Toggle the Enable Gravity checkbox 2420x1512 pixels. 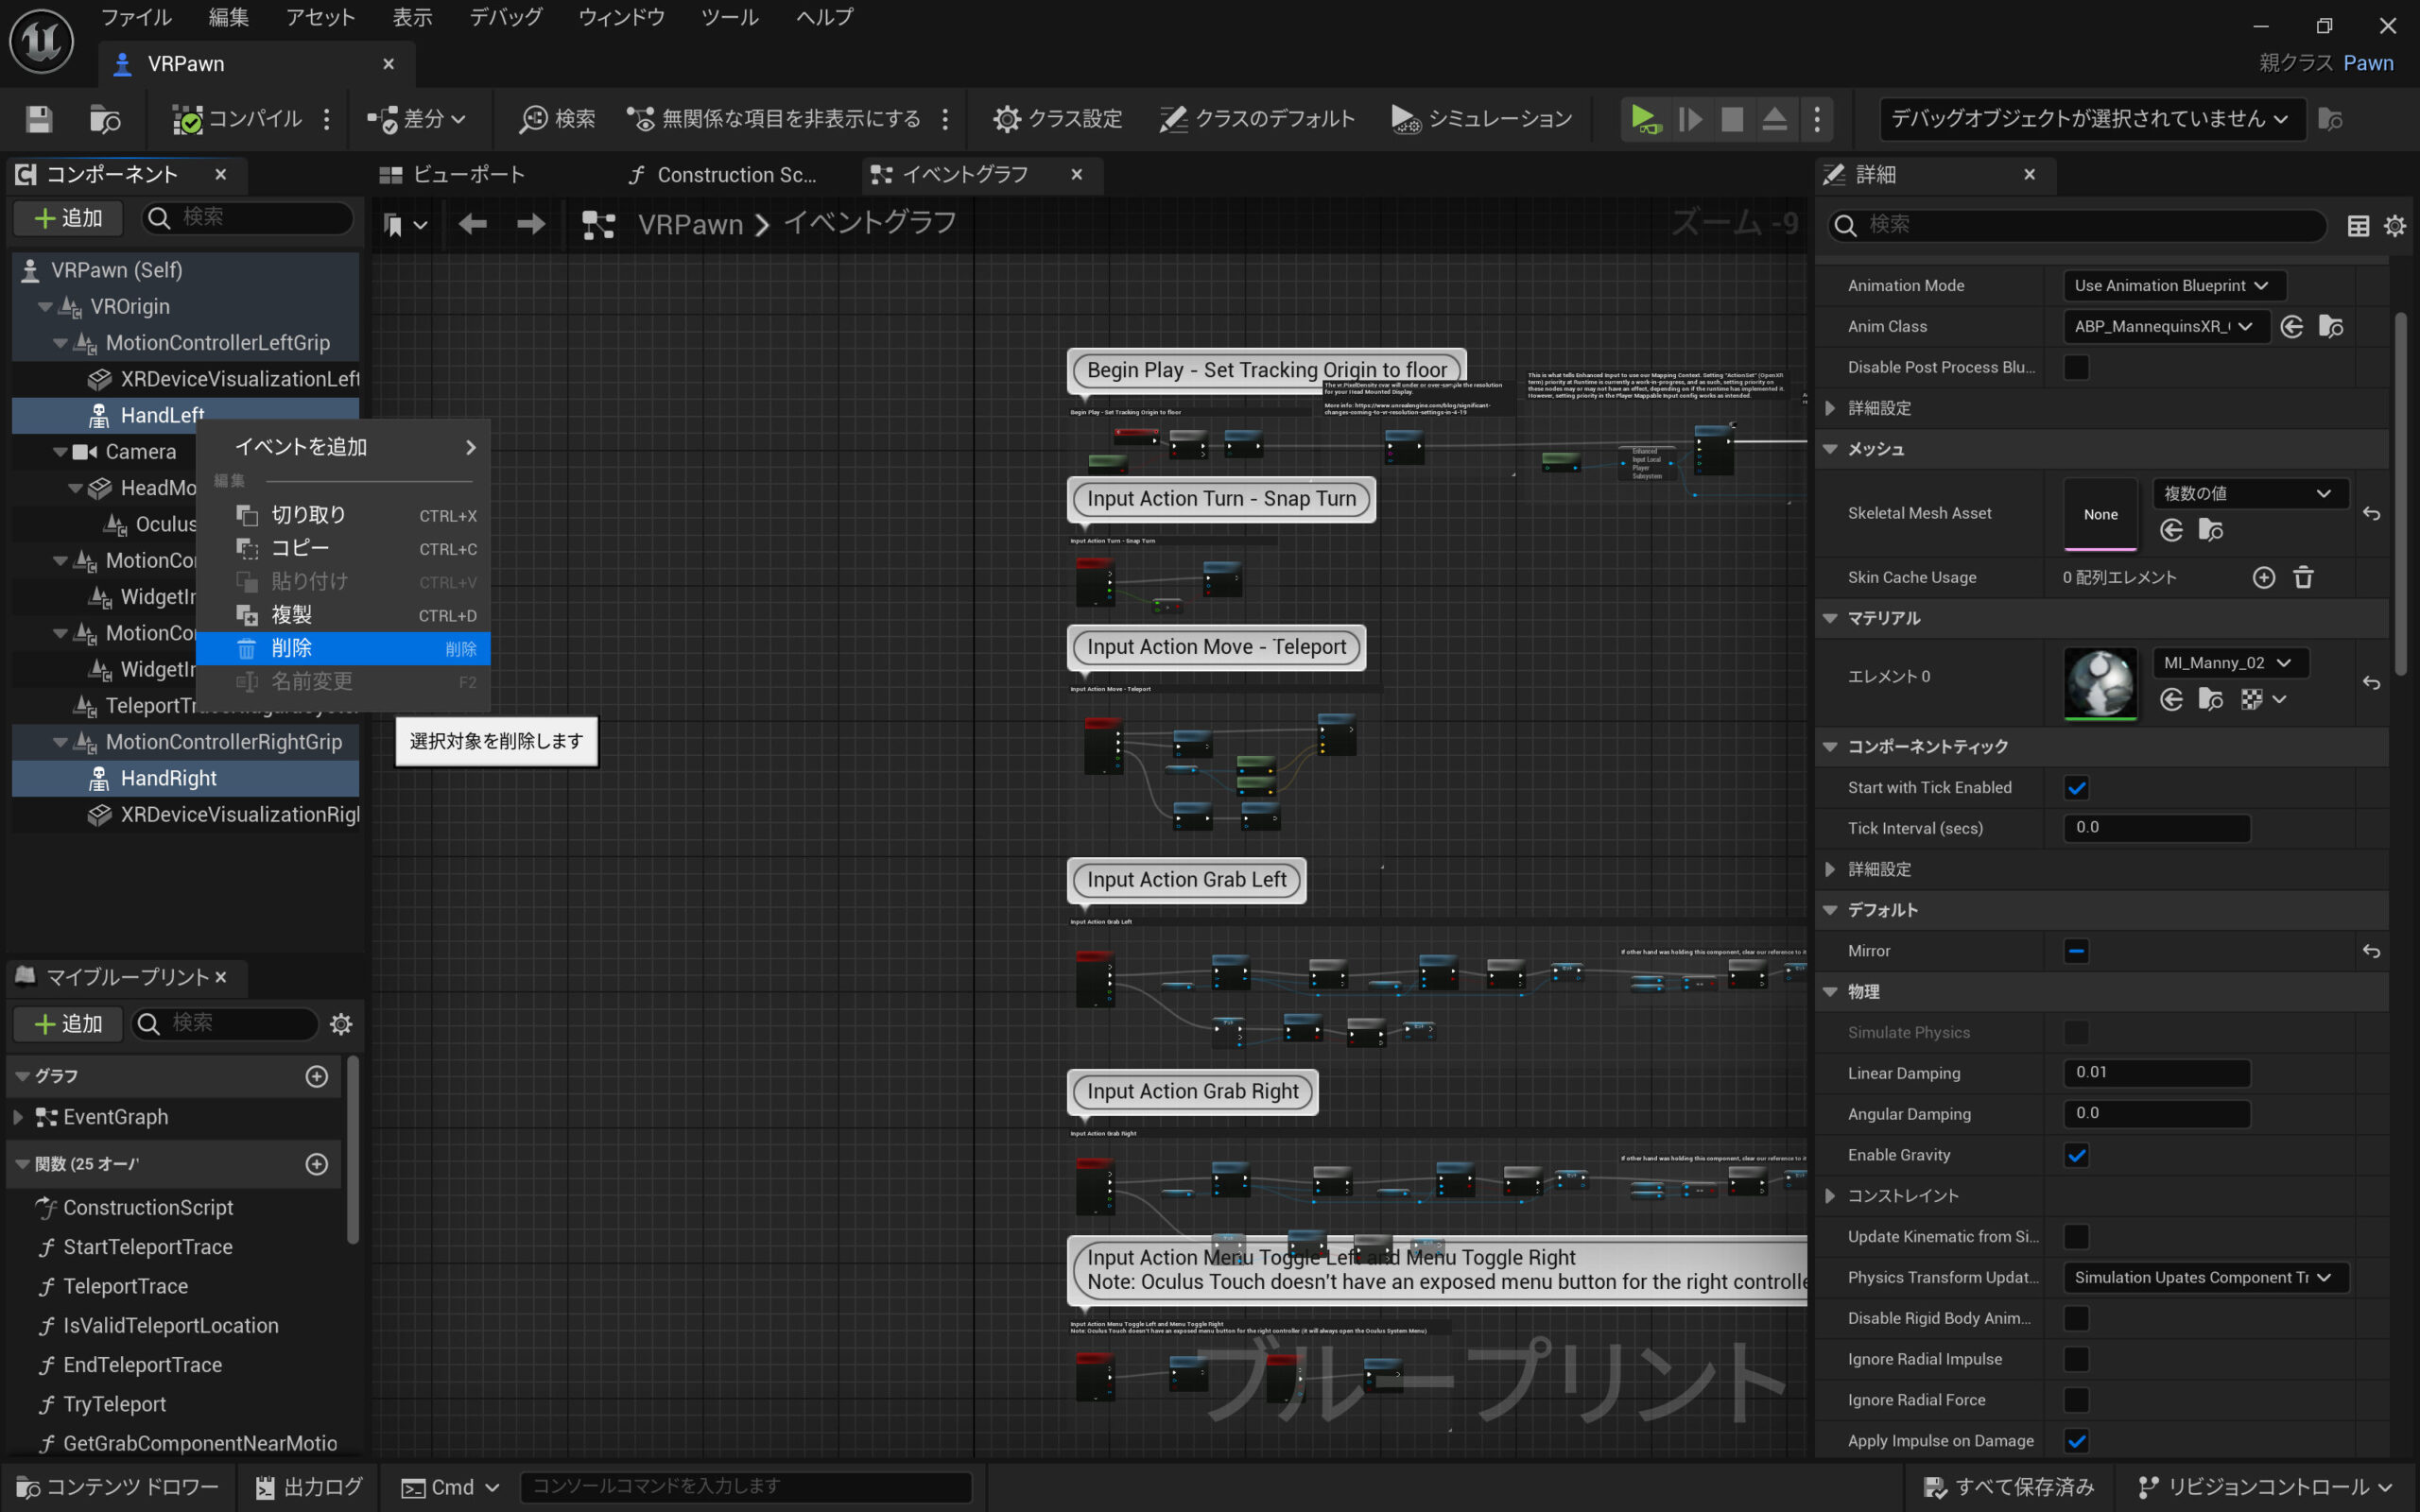tap(2076, 1155)
